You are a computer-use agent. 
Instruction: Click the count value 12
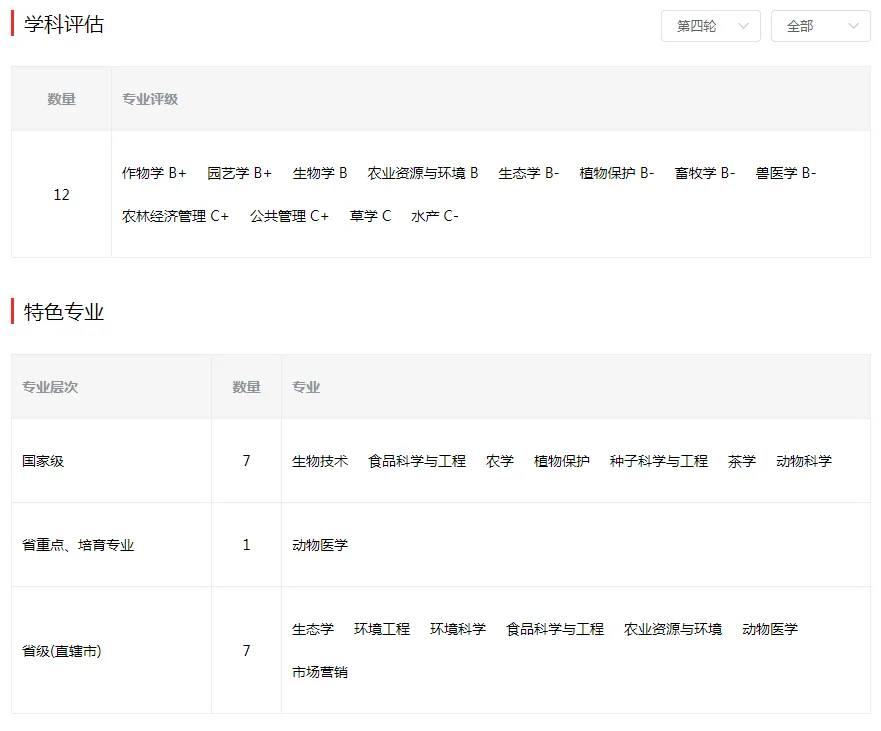coord(61,195)
